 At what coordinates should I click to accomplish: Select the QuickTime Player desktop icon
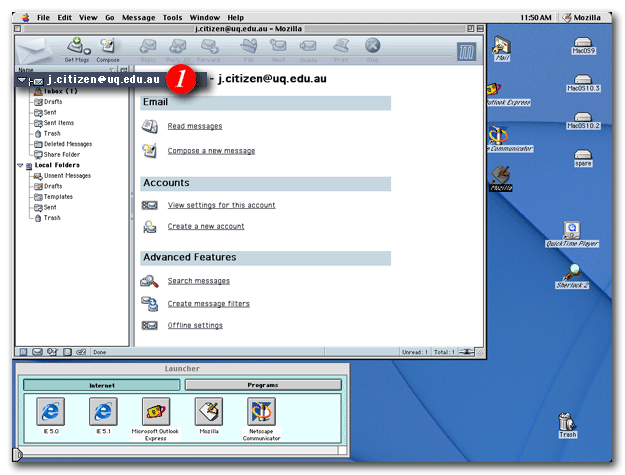[x=572, y=231]
